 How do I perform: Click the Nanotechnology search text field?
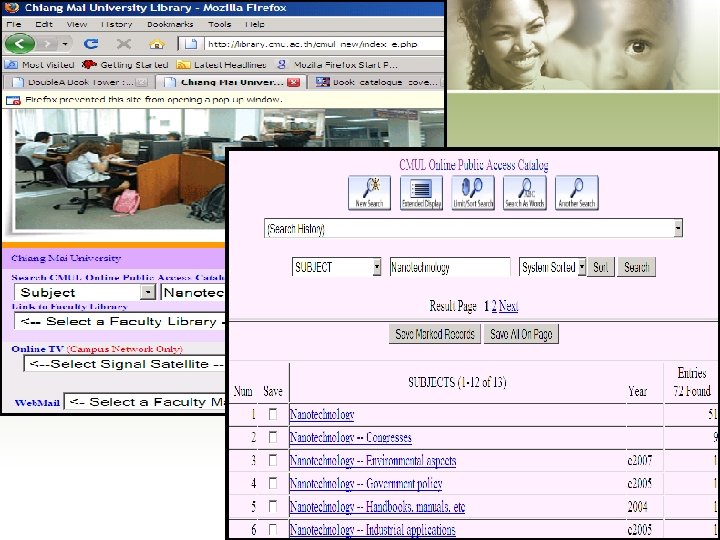[x=450, y=267]
